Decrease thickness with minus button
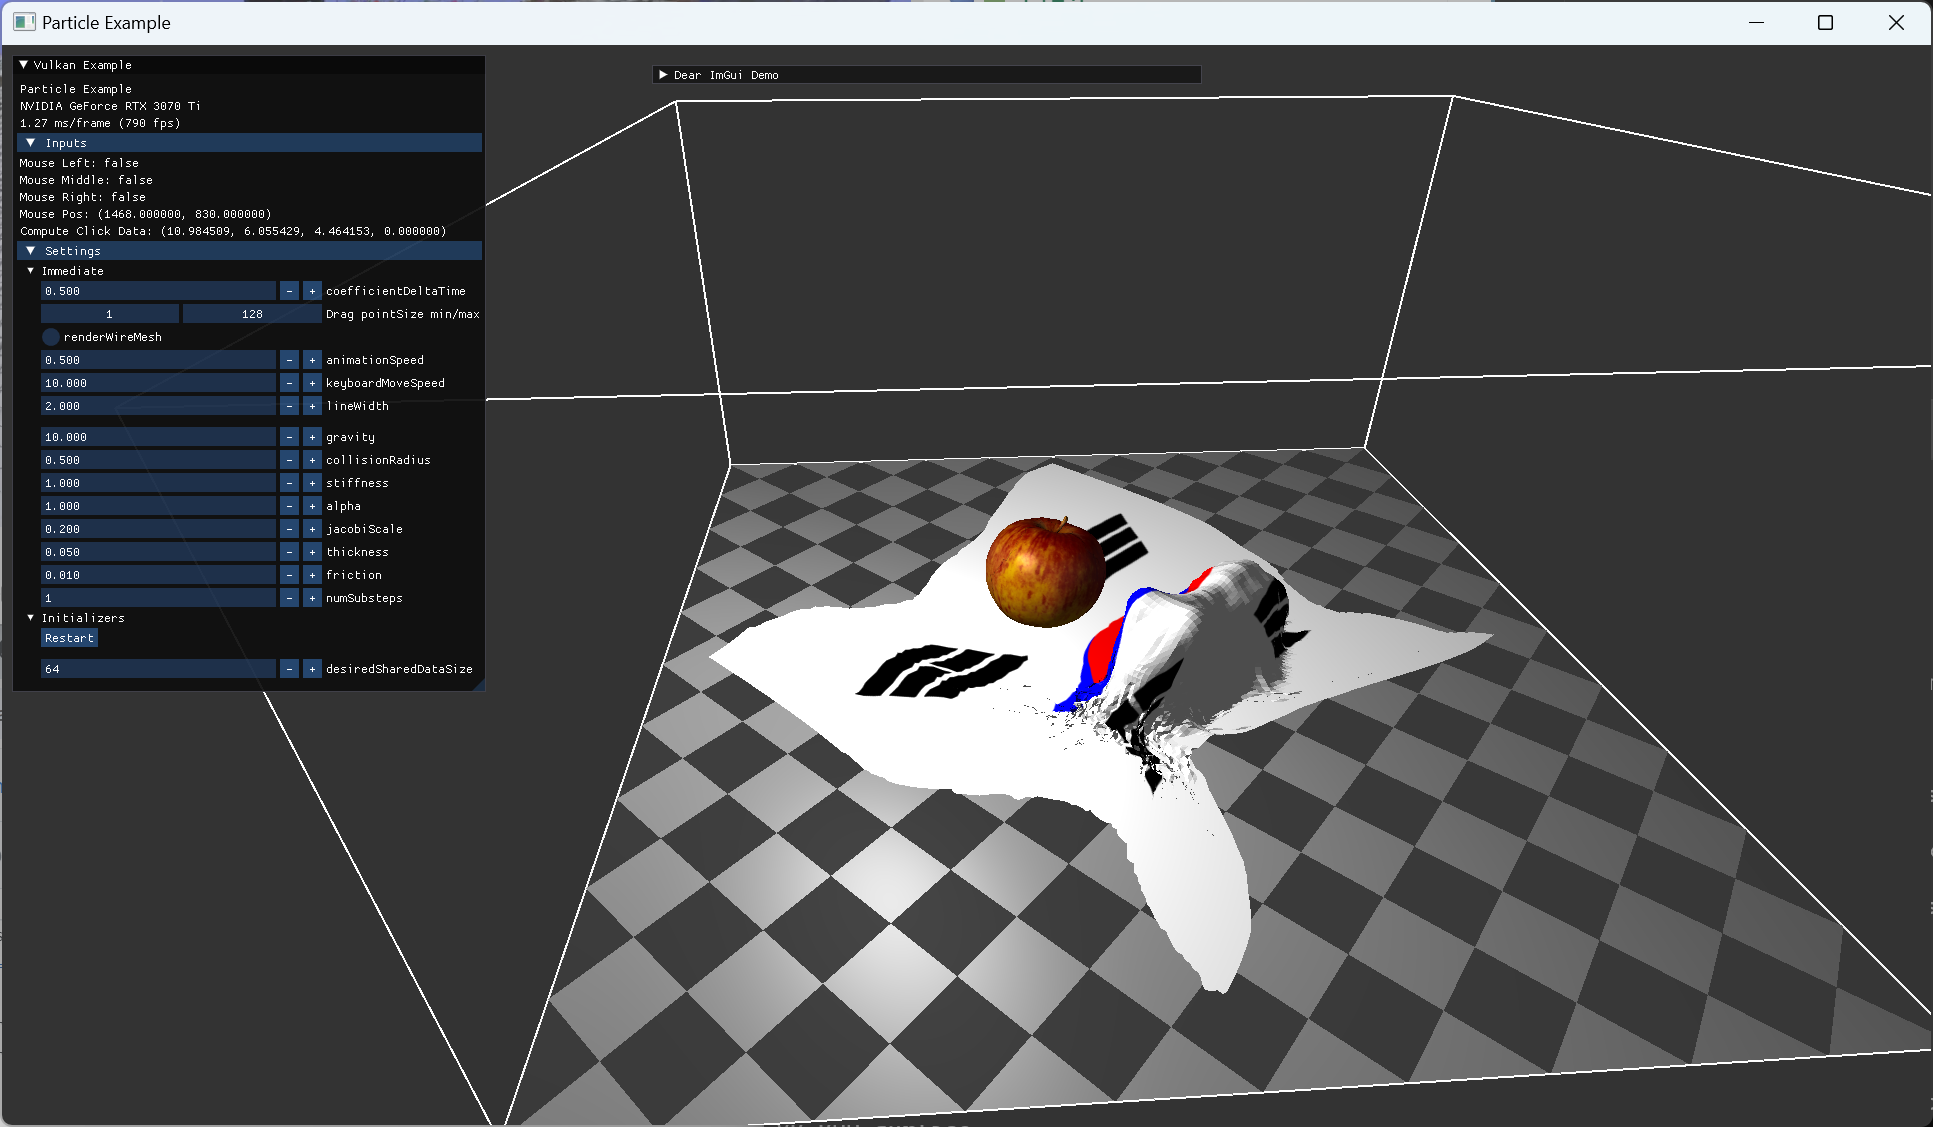This screenshot has height=1127, width=1933. tap(289, 552)
